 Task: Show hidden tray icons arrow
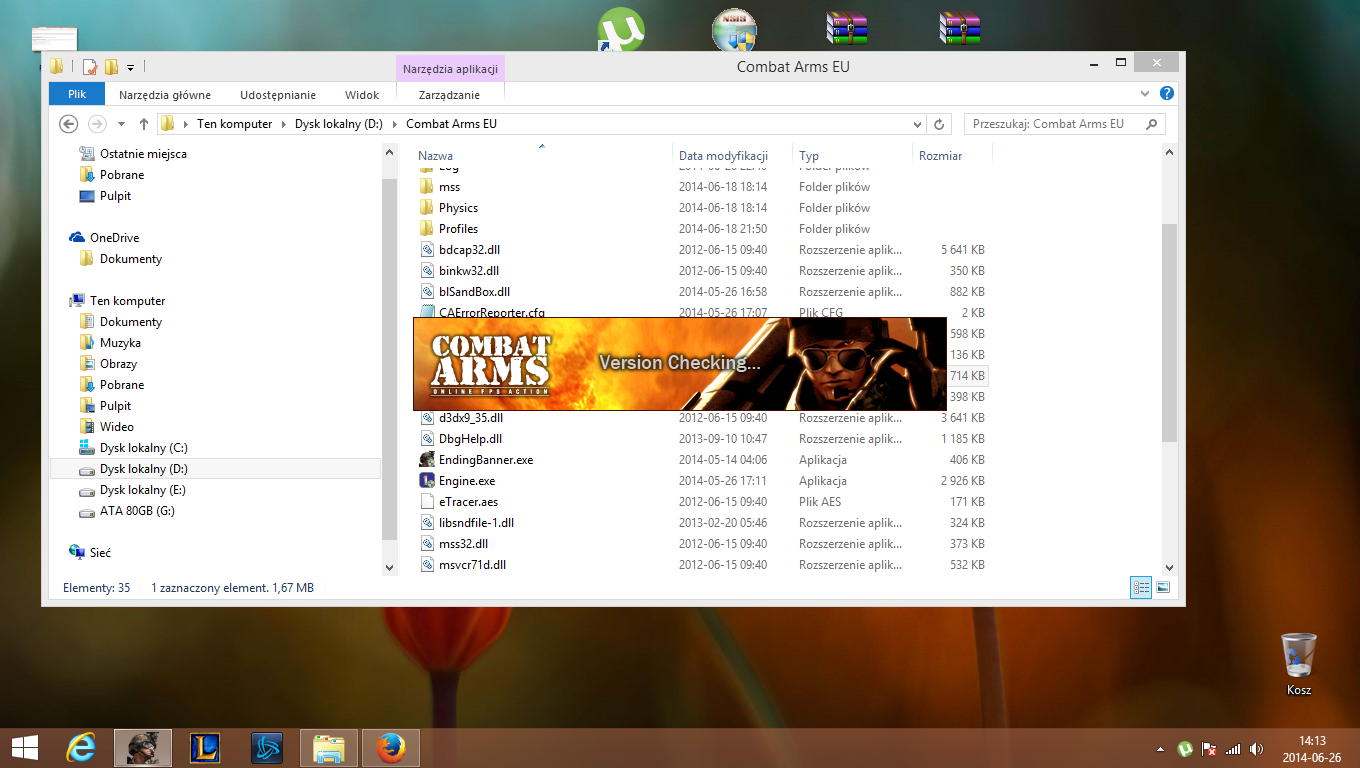coord(1161,748)
